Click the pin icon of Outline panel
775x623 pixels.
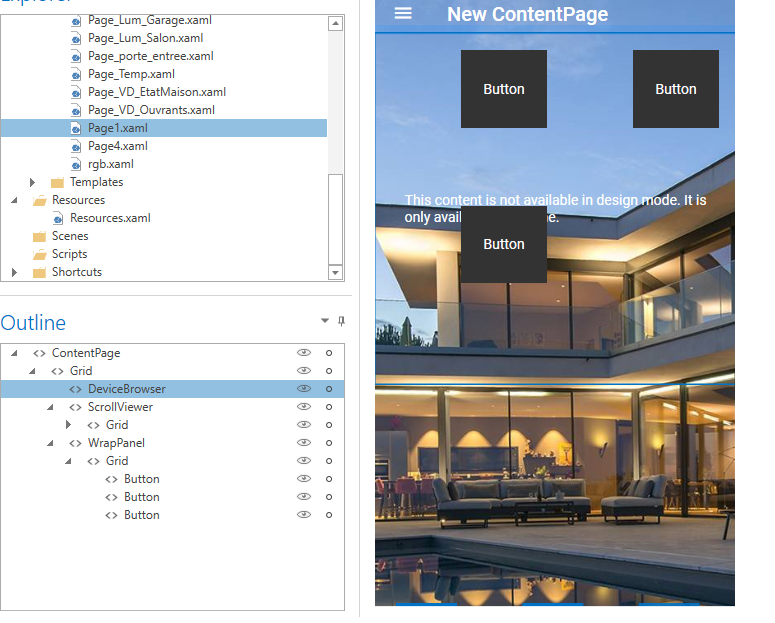(341, 321)
